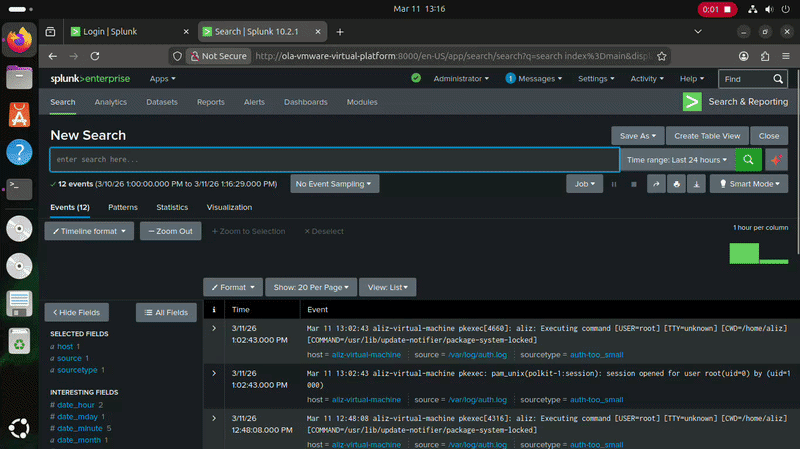
Task: Reload the browser page
Action: [x=95, y=56]
